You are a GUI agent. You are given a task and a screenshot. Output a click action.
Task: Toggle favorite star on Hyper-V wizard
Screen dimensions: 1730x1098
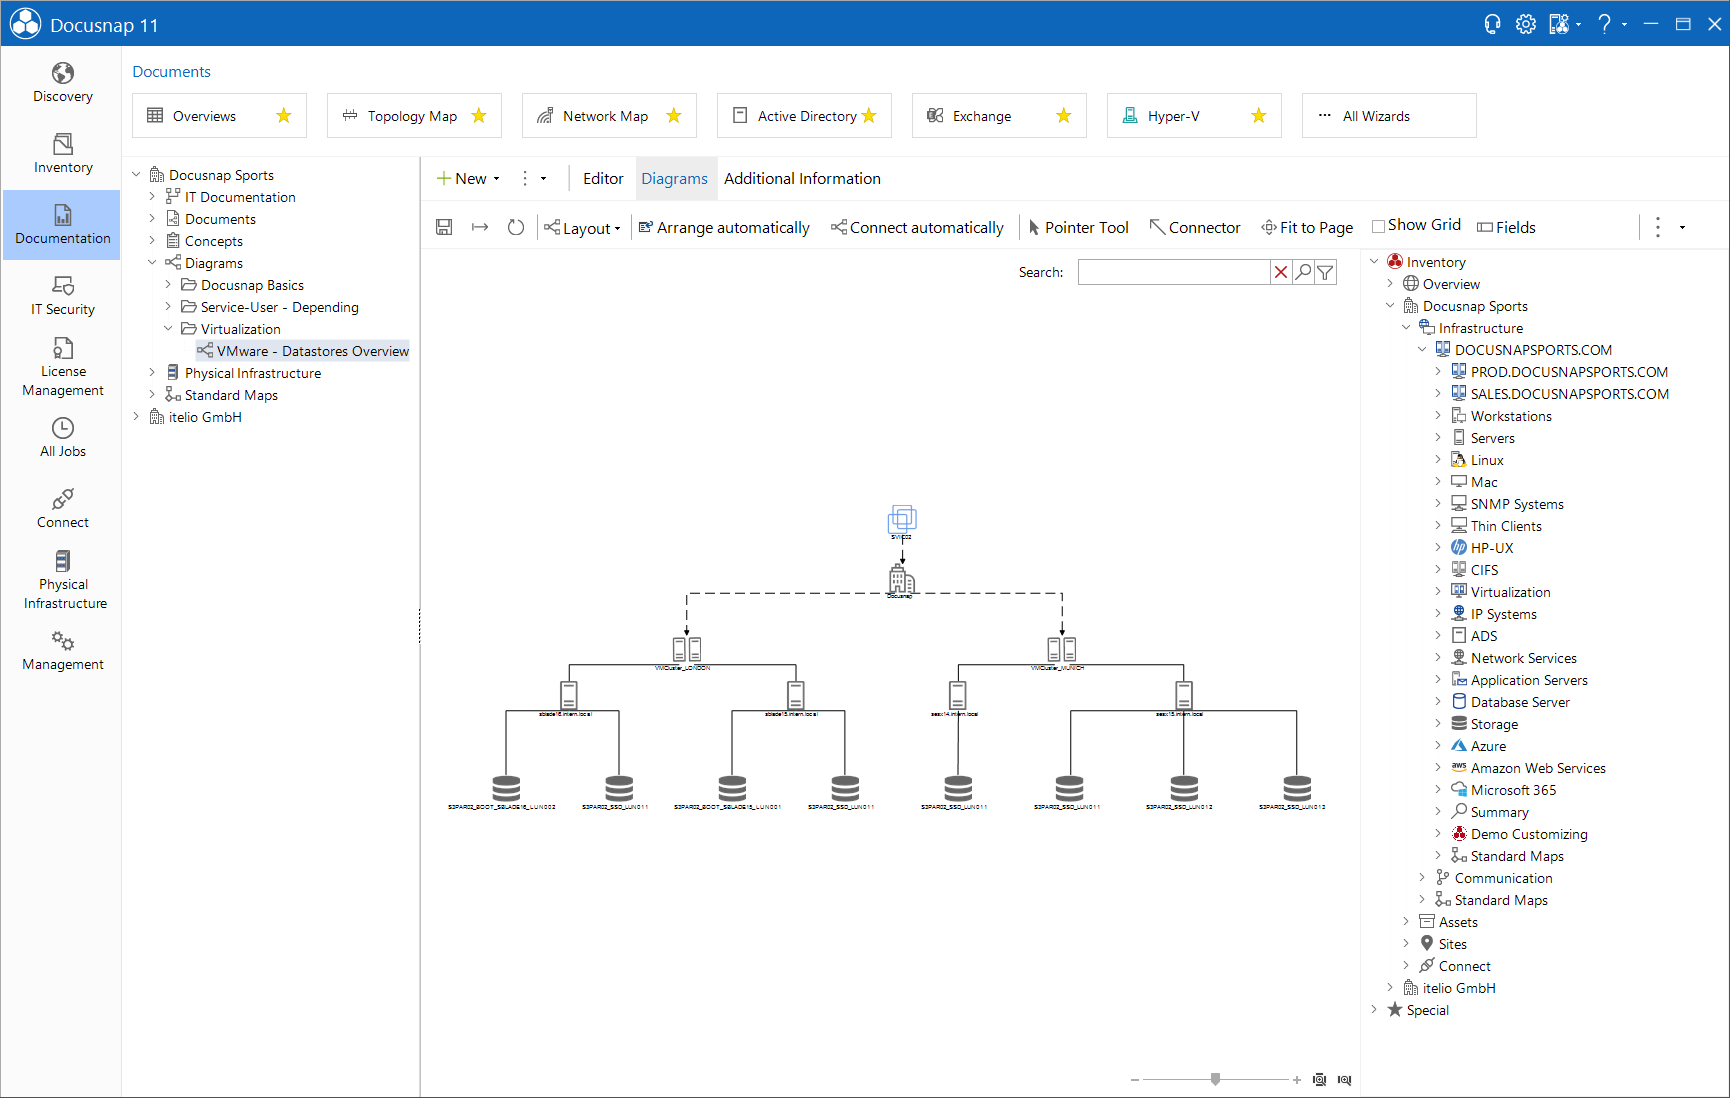click(x=1259, y=116)
